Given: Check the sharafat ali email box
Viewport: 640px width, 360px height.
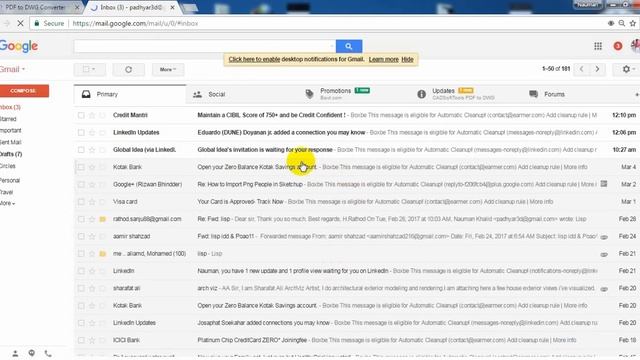Looking at the screenshot, I should [81, 288].
